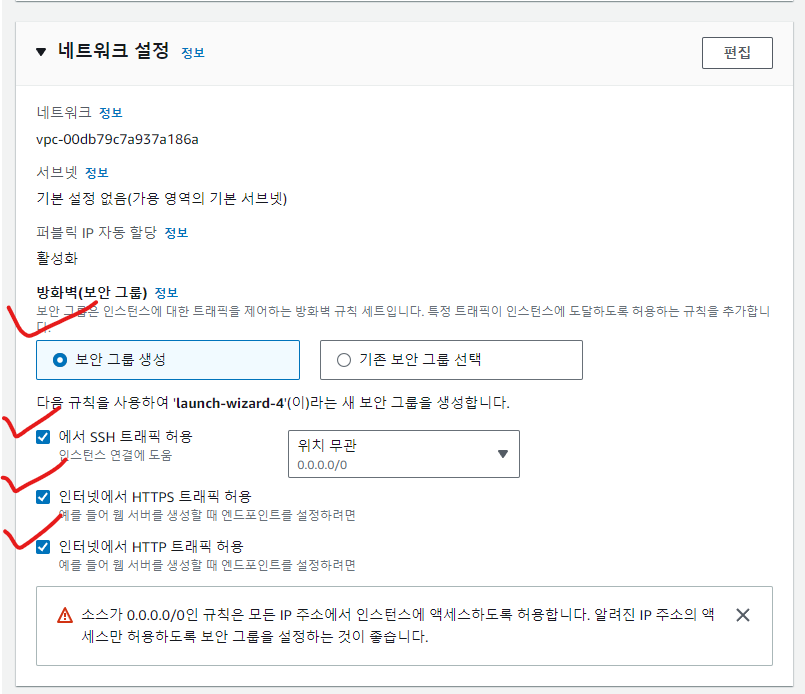Toggle the HTTPS 트래픽 허용 checkbox
The width and height of the screenshot is (805, 694).
[43, 497]
